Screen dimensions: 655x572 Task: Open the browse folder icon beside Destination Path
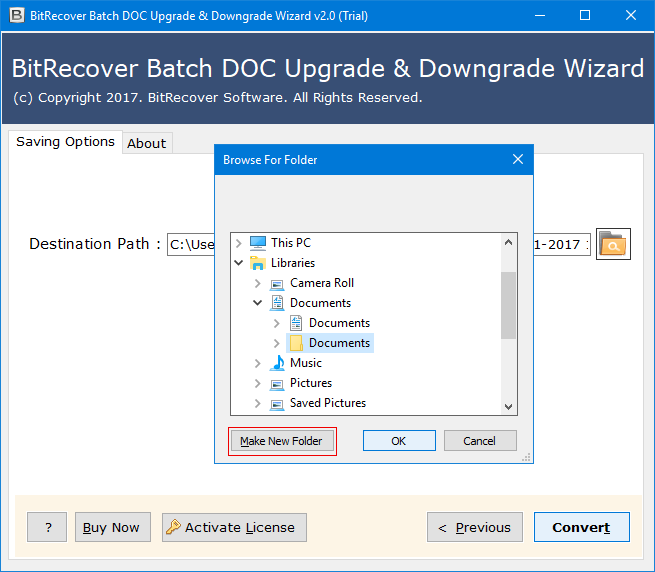[x=613, y=244]
